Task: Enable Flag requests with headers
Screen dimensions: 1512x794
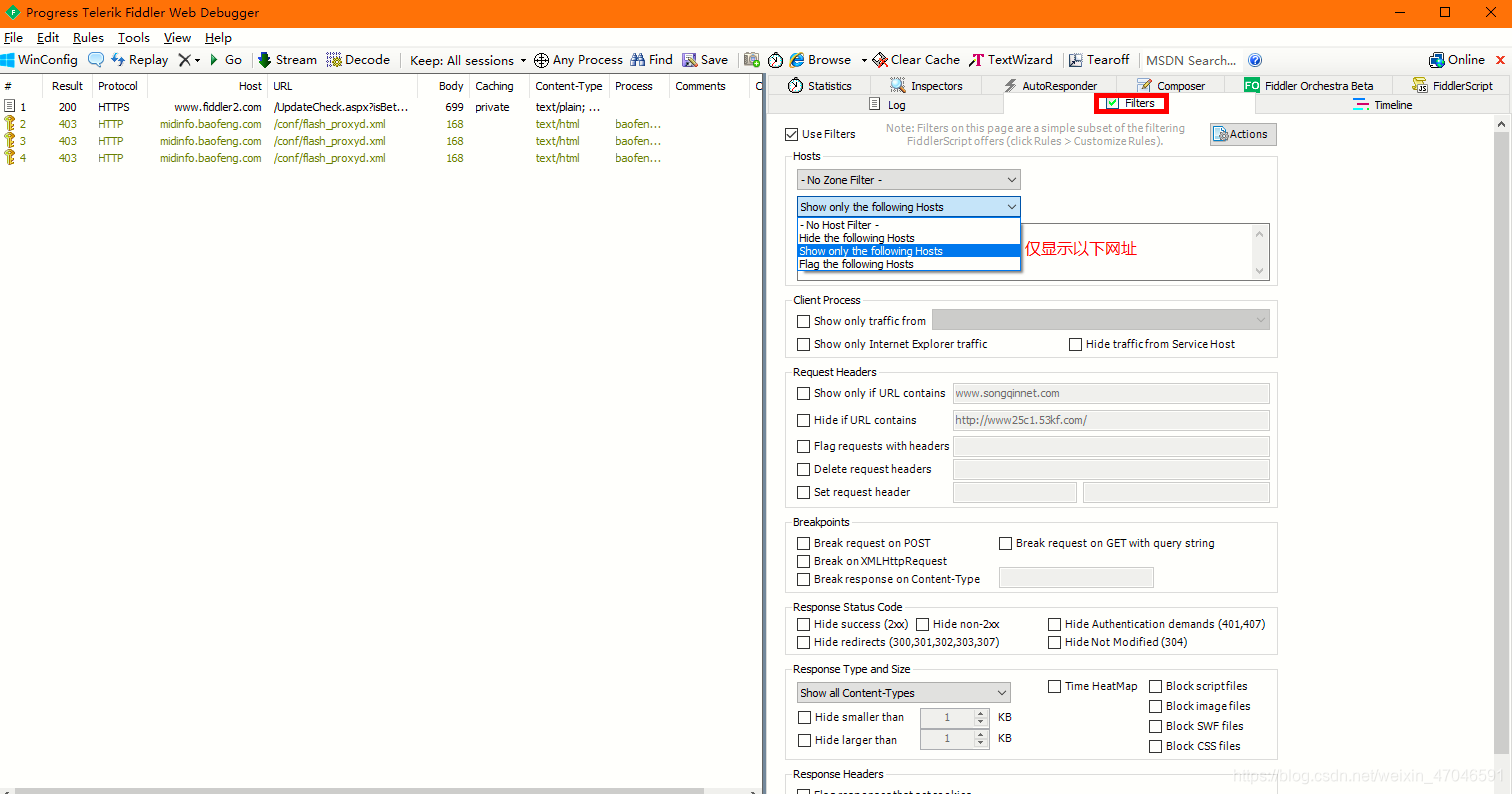Action: 803,447
